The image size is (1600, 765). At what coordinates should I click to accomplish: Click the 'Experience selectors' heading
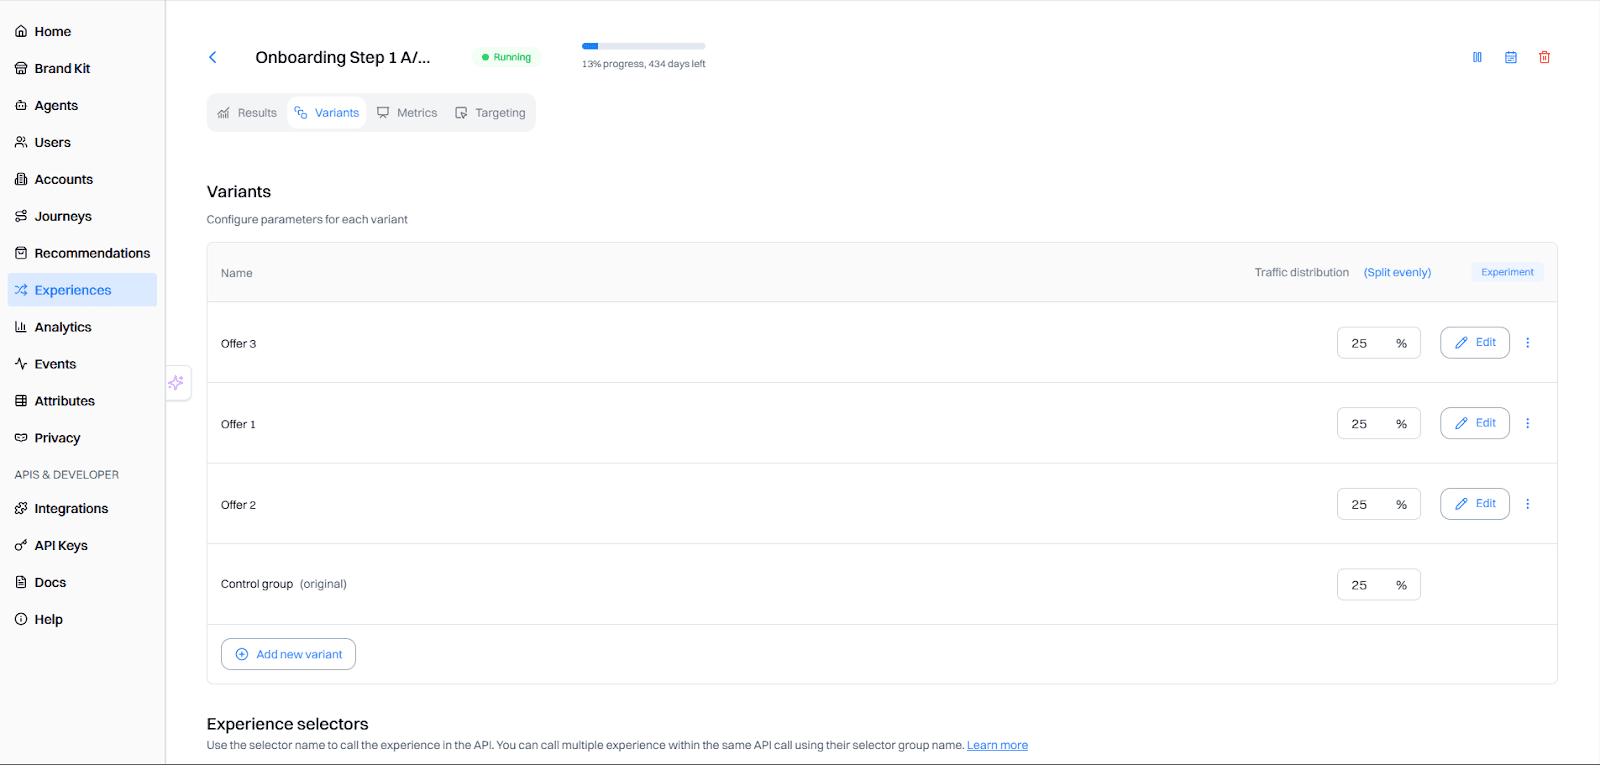coord(288,724)
